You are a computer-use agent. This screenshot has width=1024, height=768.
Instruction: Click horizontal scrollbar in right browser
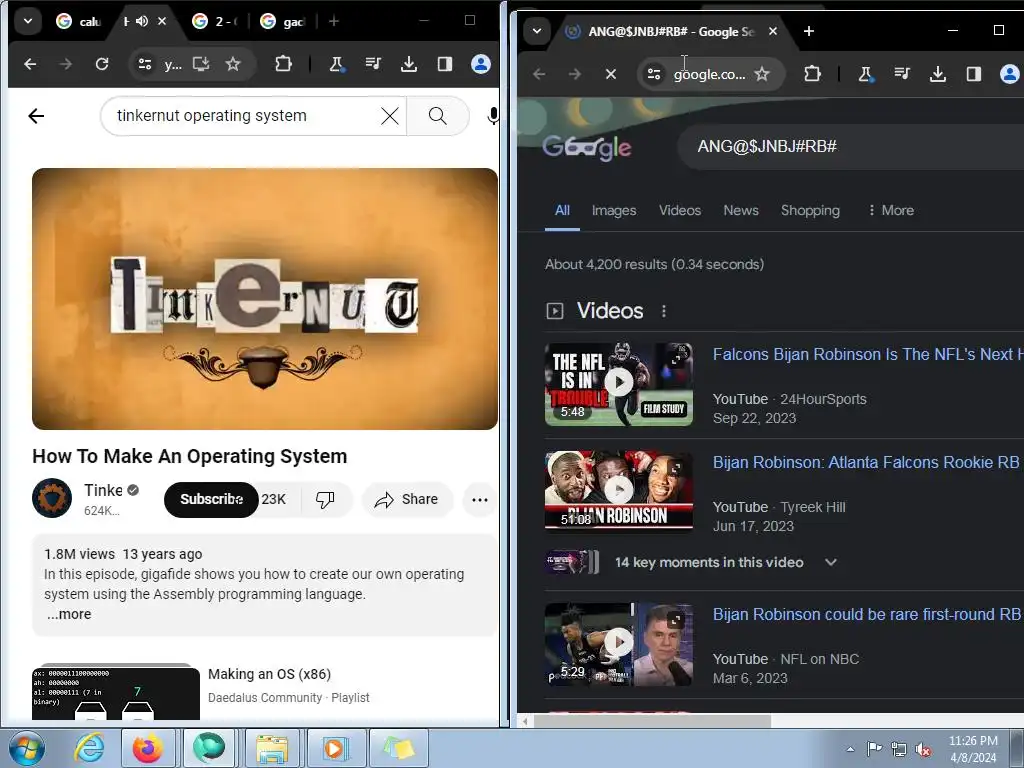[652, 721]
